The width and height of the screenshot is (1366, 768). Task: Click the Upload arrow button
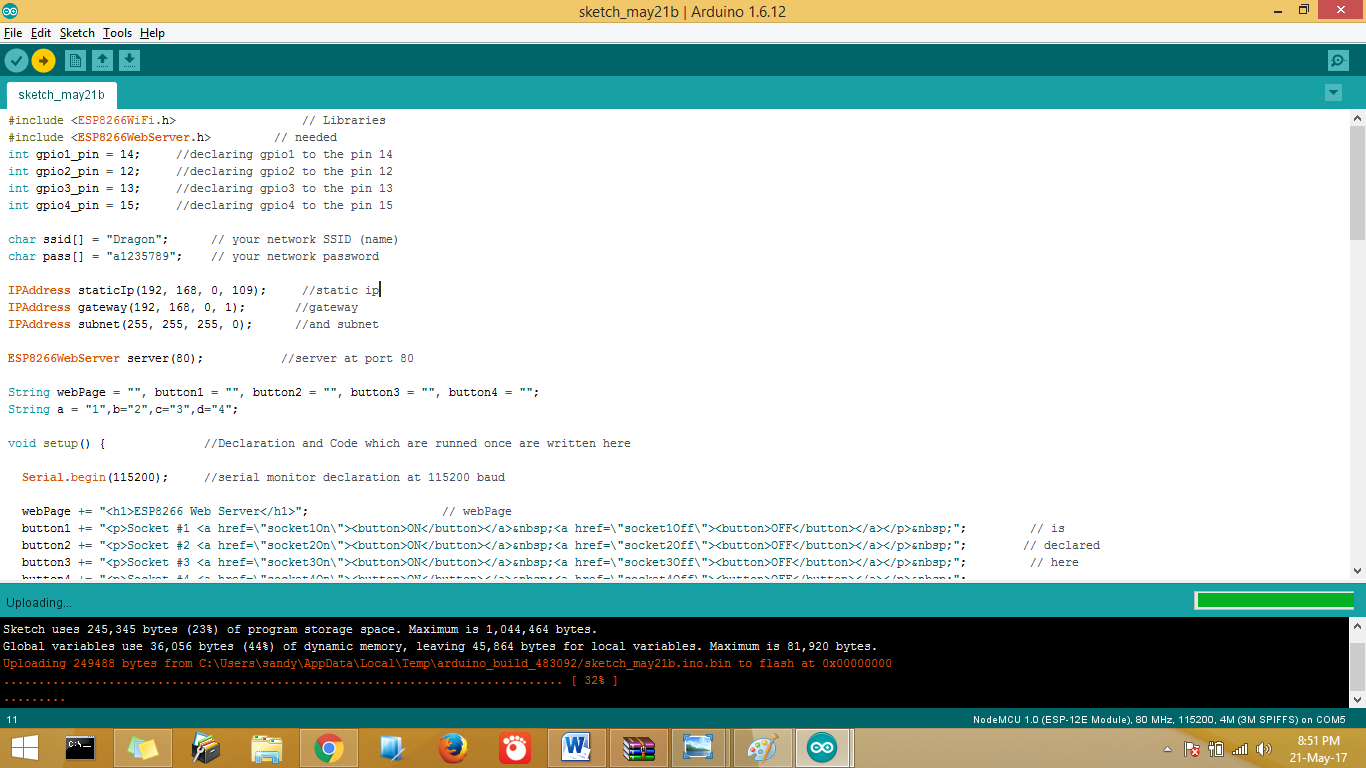(x=43, y=61)
